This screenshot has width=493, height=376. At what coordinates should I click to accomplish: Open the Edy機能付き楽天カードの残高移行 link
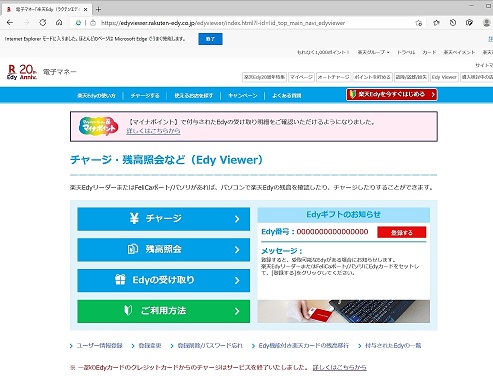tap(304, 346)
